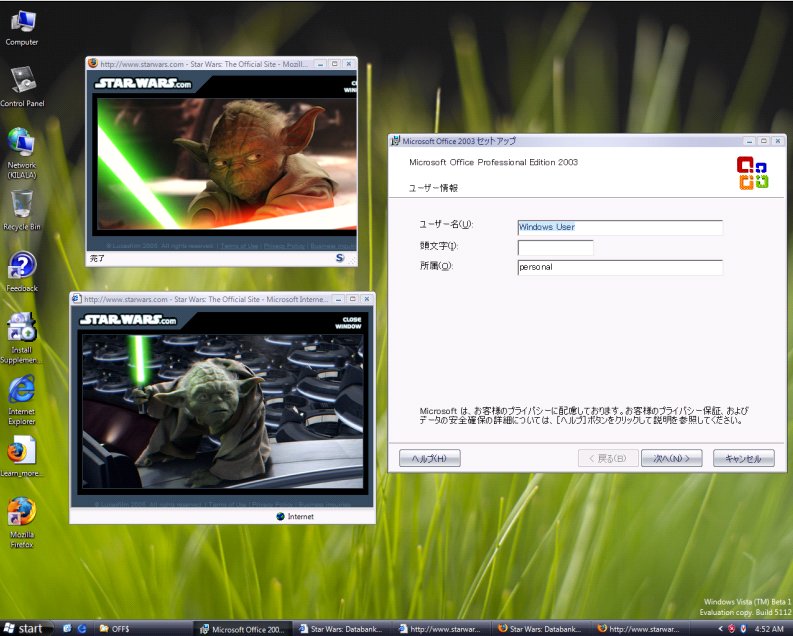Open the Computer desktop icon
The height and width of the screenshot is (636, 793).
22,22
